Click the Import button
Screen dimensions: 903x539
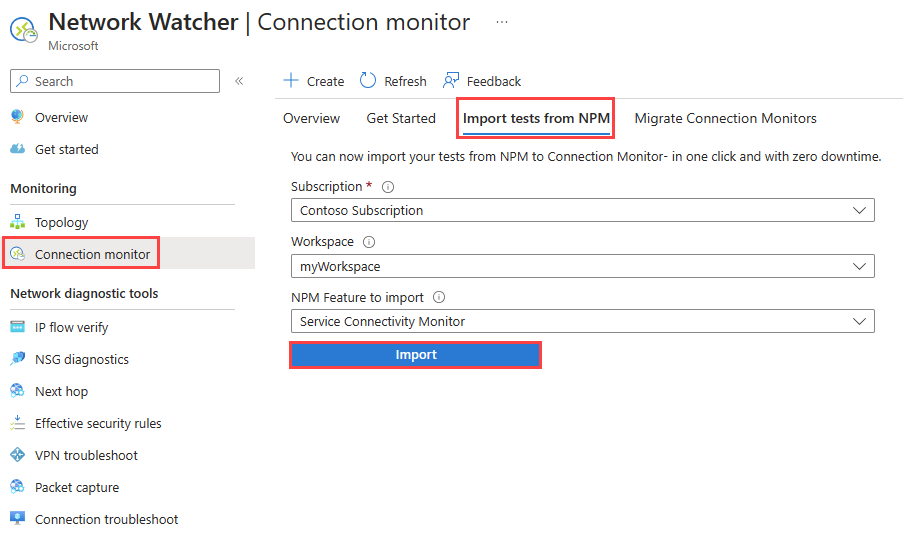(415, 355)
